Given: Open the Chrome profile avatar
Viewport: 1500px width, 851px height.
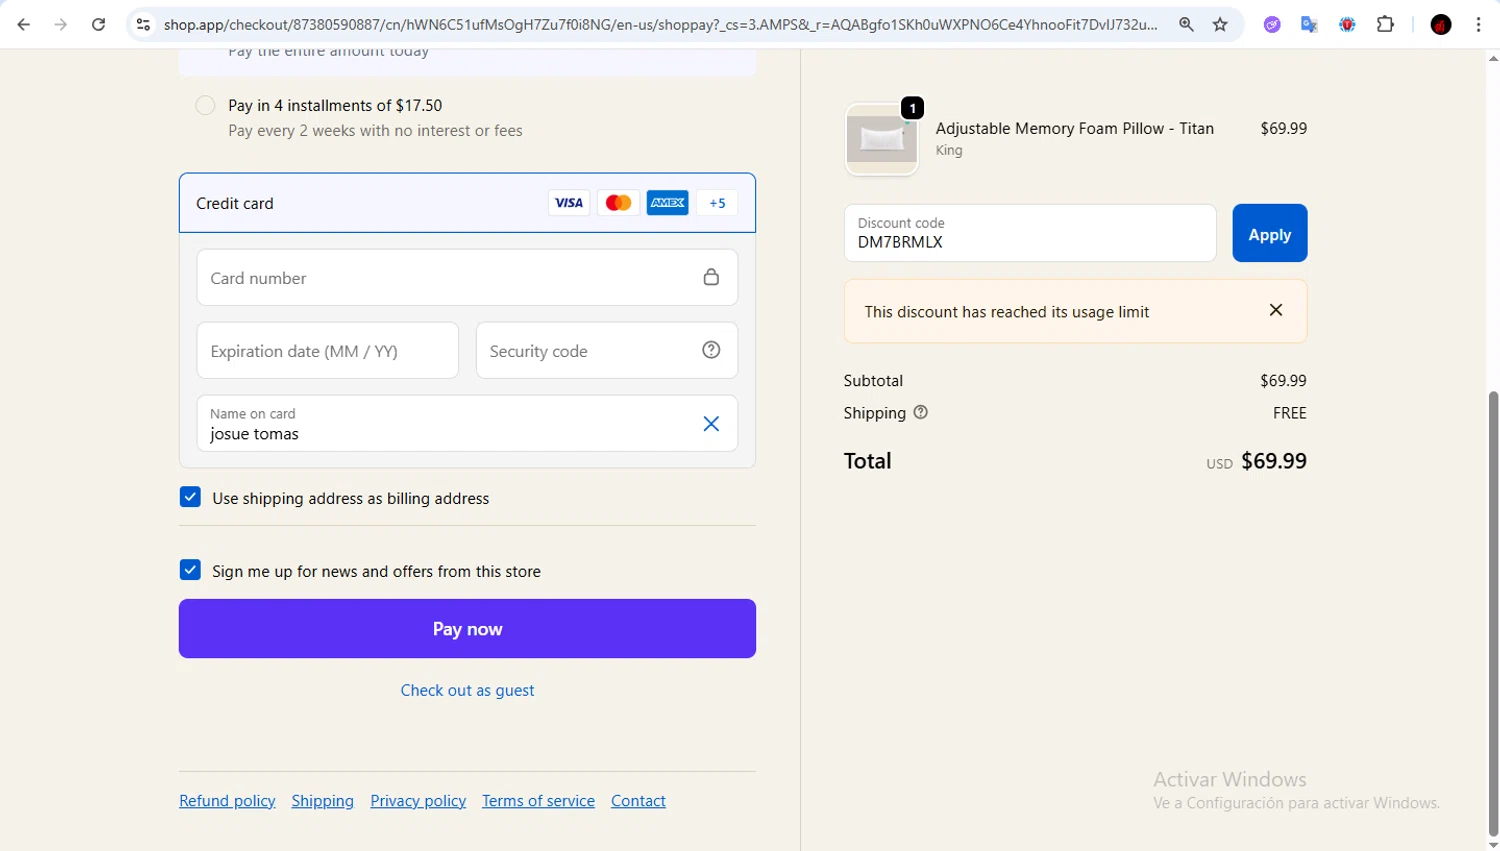Looking at the screenshot, I should tap(1441, 24).
